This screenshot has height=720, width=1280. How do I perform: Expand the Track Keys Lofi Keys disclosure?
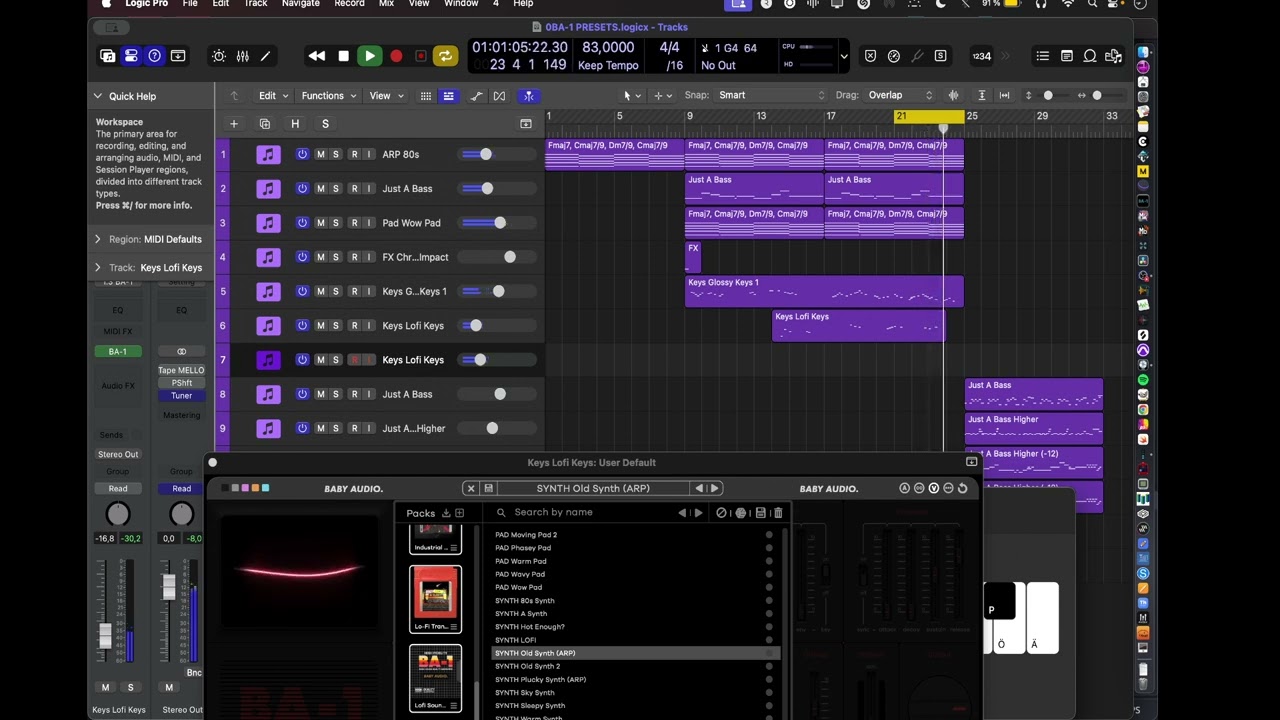pyautogui.click(x=97, y=267)
